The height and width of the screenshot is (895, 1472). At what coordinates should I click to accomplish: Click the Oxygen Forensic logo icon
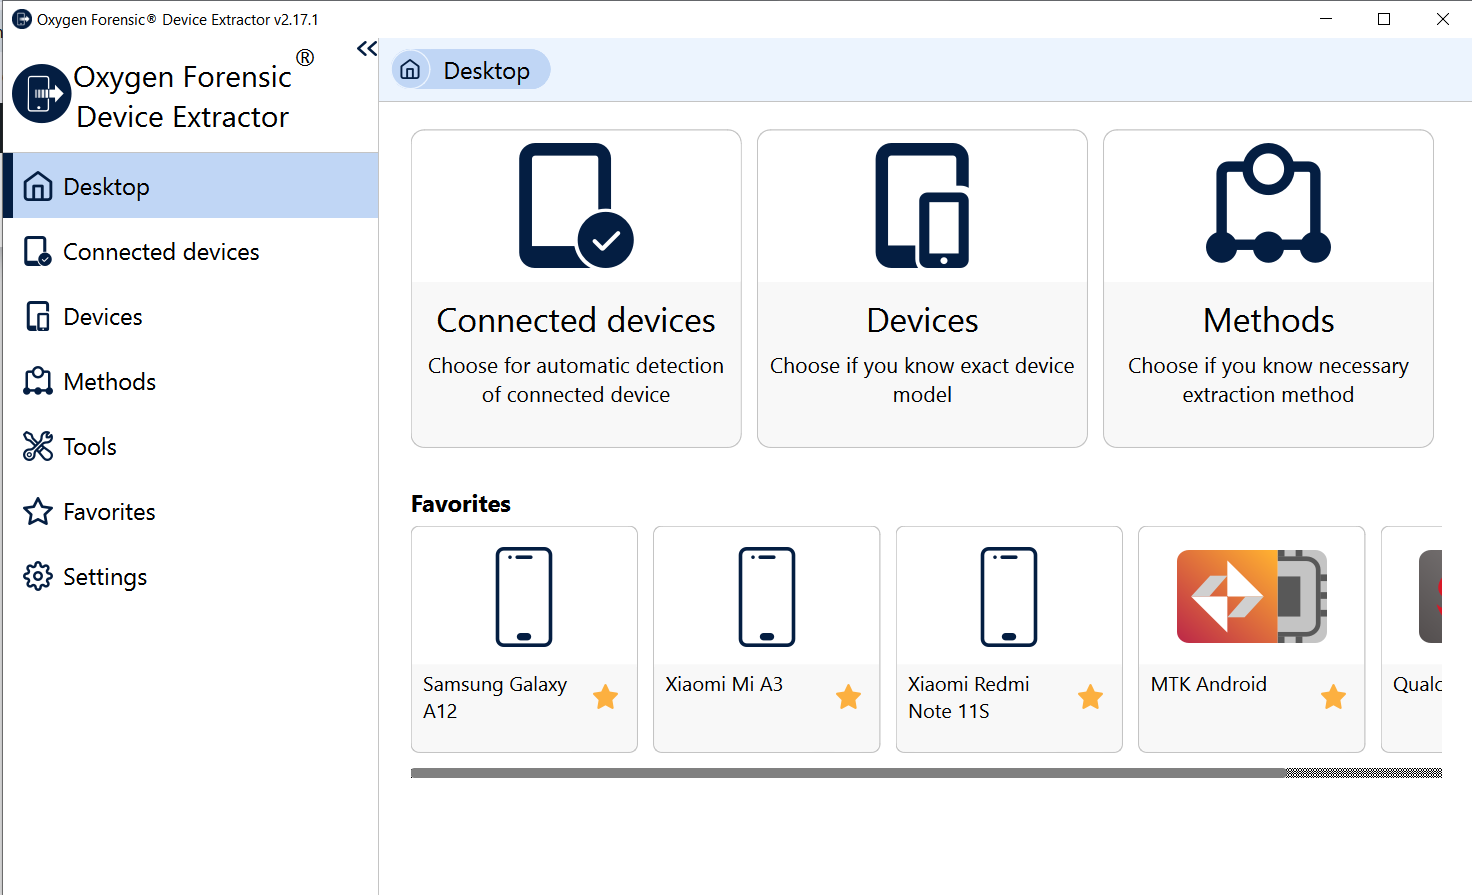41,94
